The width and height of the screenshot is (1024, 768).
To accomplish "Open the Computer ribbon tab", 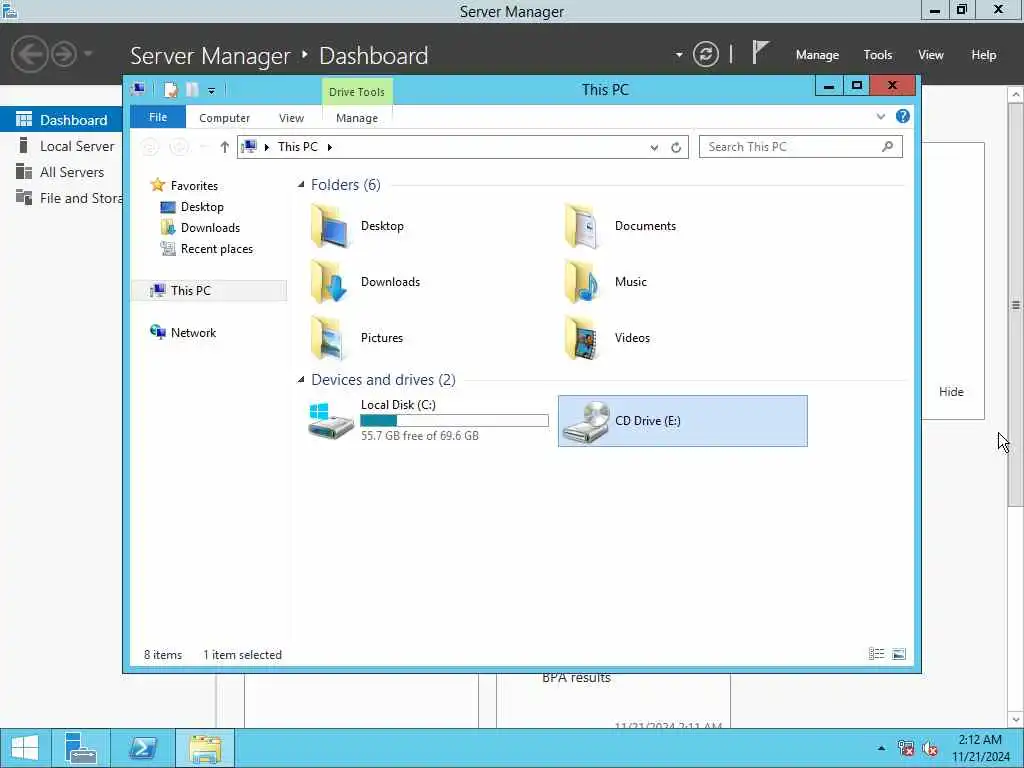I will (224, 118).
